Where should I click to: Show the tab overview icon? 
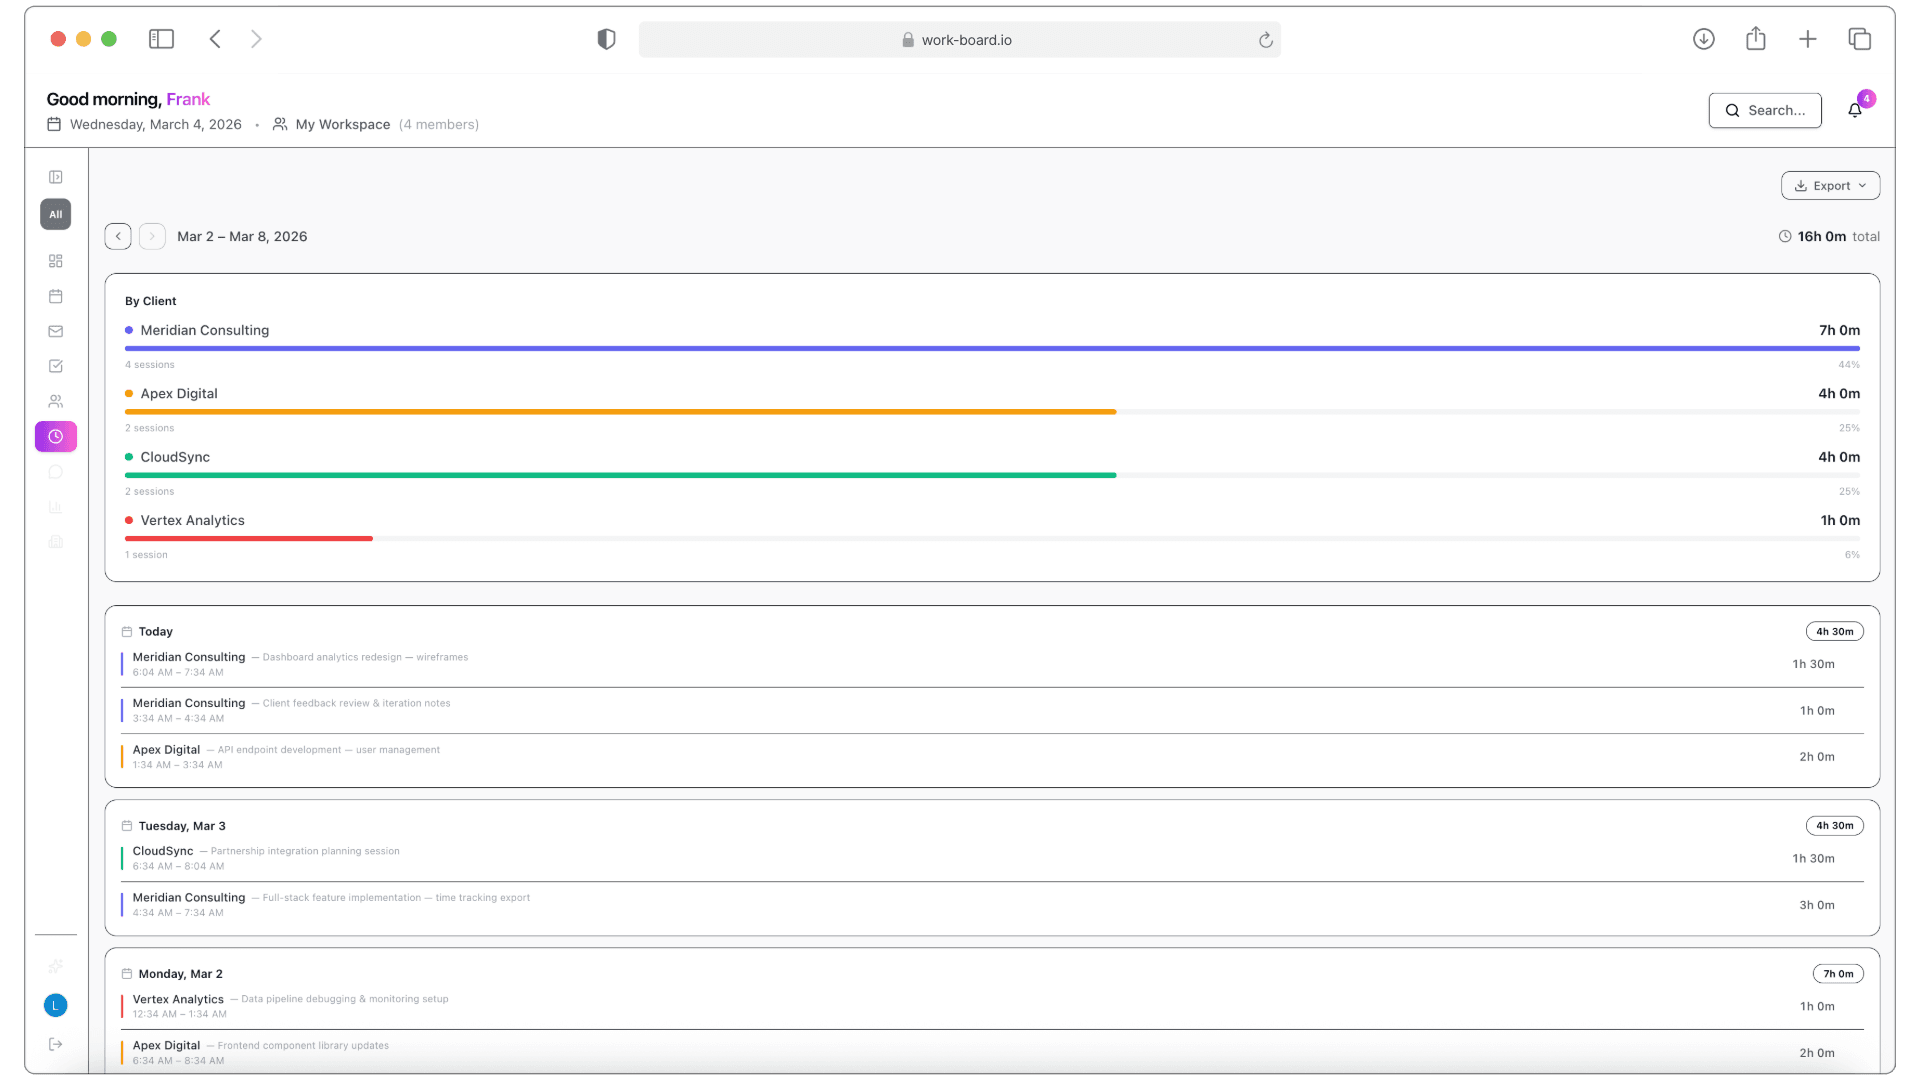click(x=1860, y=39)
